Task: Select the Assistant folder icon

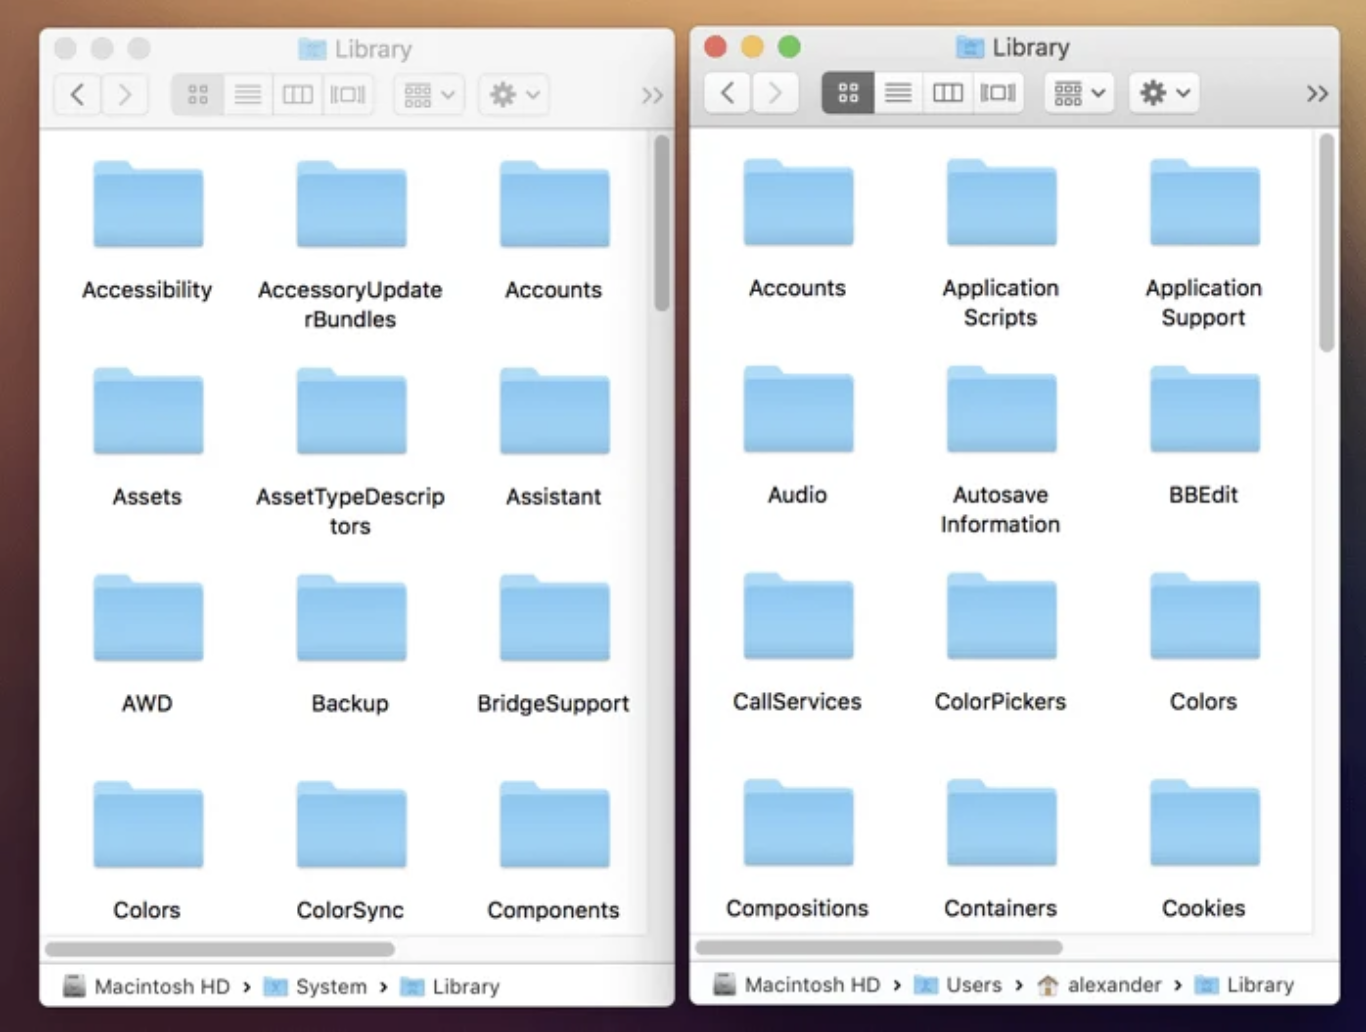Action: pyautogui.click(x=554, y=411)
